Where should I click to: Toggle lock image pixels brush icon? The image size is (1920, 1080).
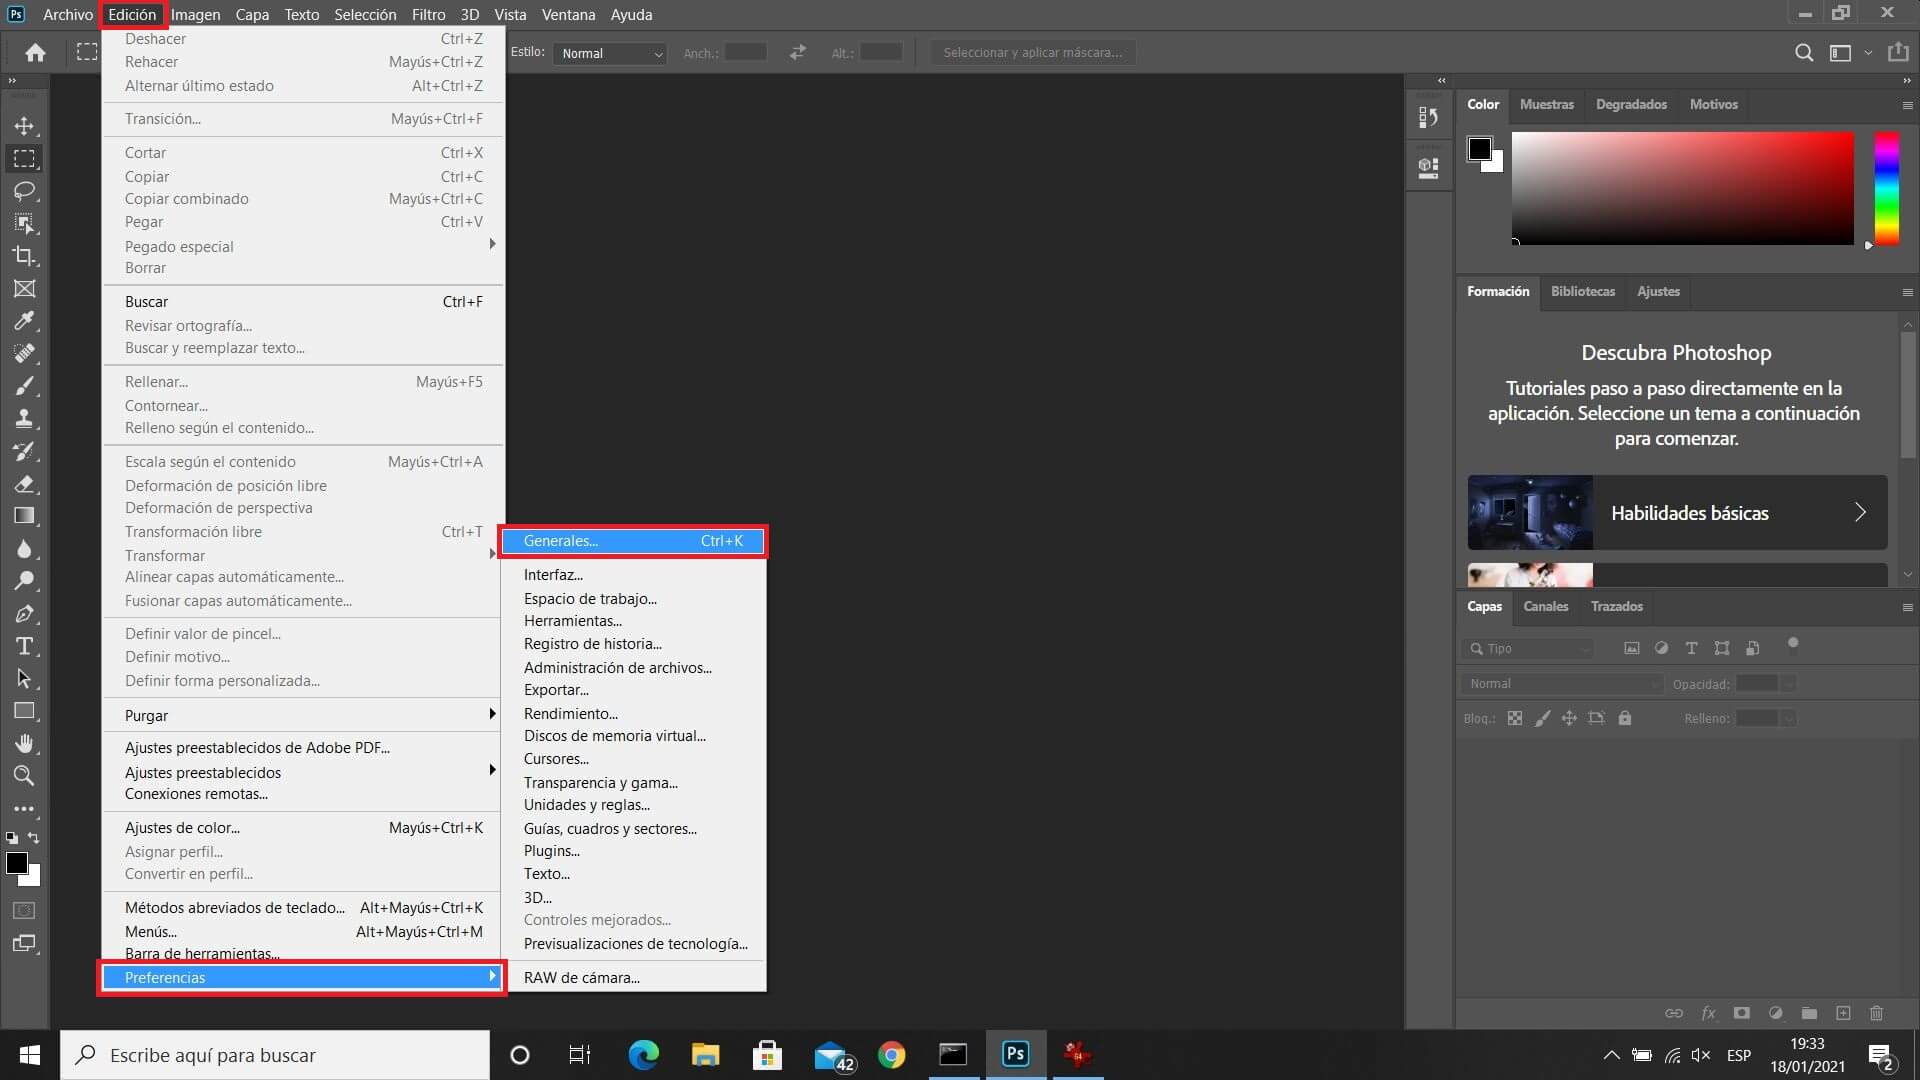[1543, 718]
